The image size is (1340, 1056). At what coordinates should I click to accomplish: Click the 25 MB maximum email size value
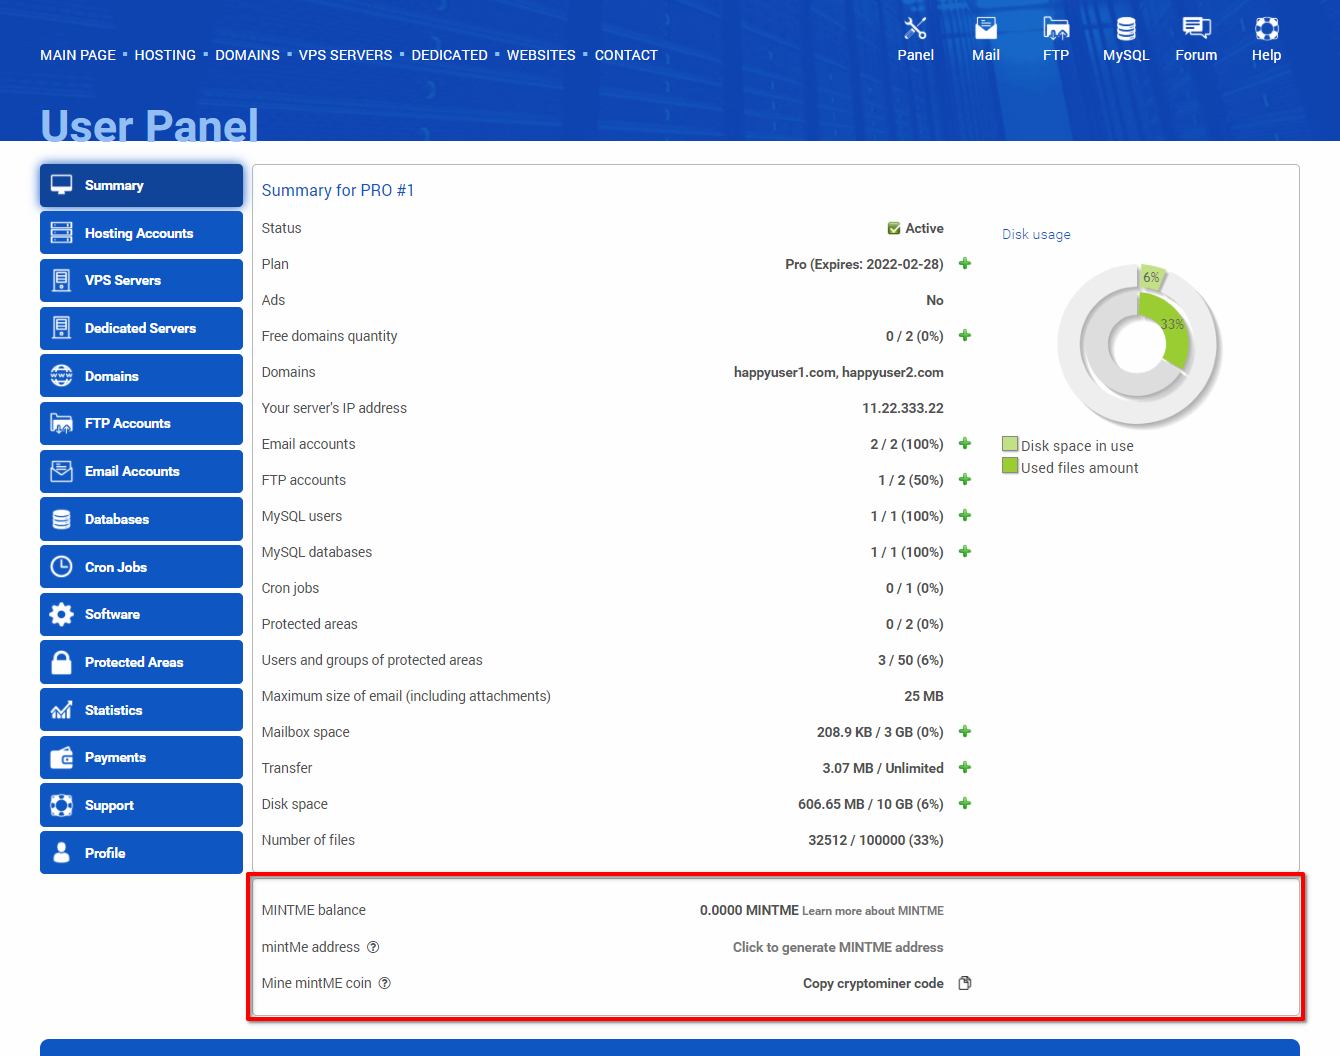(x=924, y=696)
